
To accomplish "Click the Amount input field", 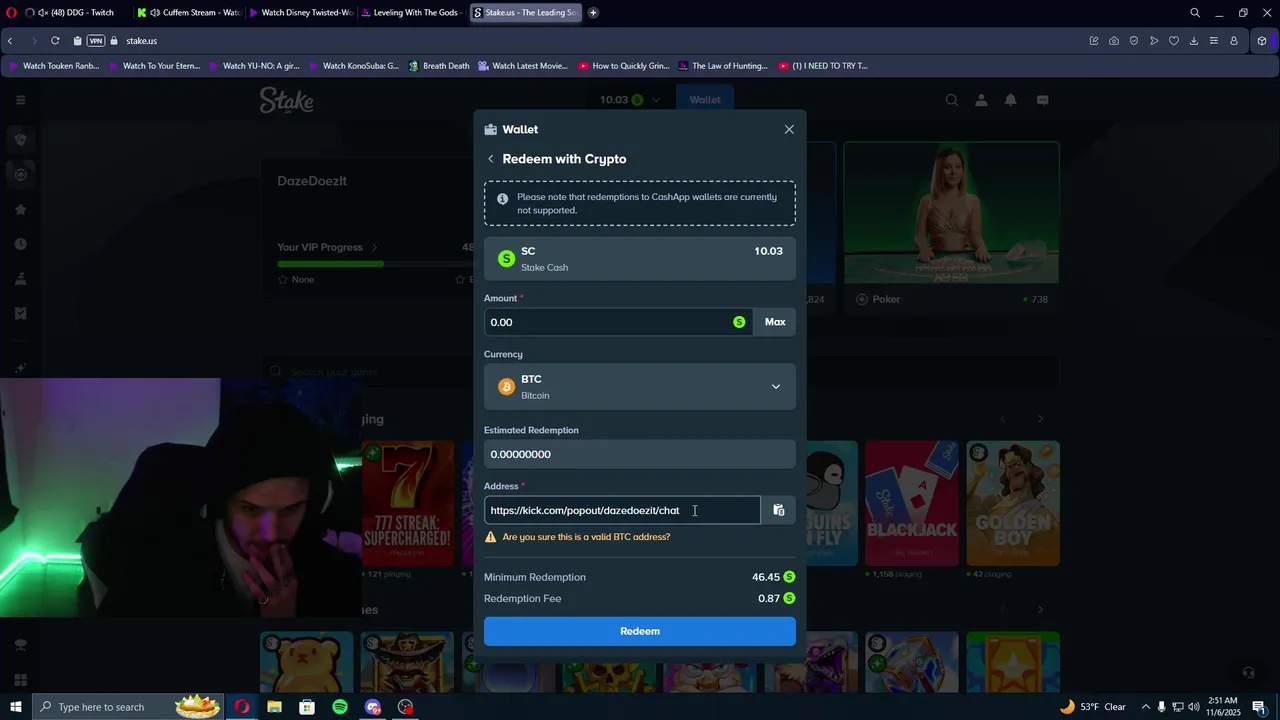I will [x=618, y=322].
